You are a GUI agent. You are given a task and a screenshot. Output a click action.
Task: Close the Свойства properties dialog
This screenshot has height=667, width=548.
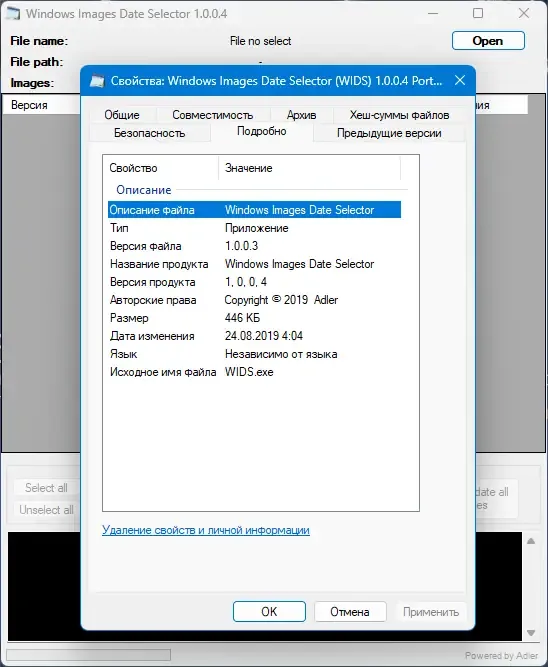pos(460,80)
